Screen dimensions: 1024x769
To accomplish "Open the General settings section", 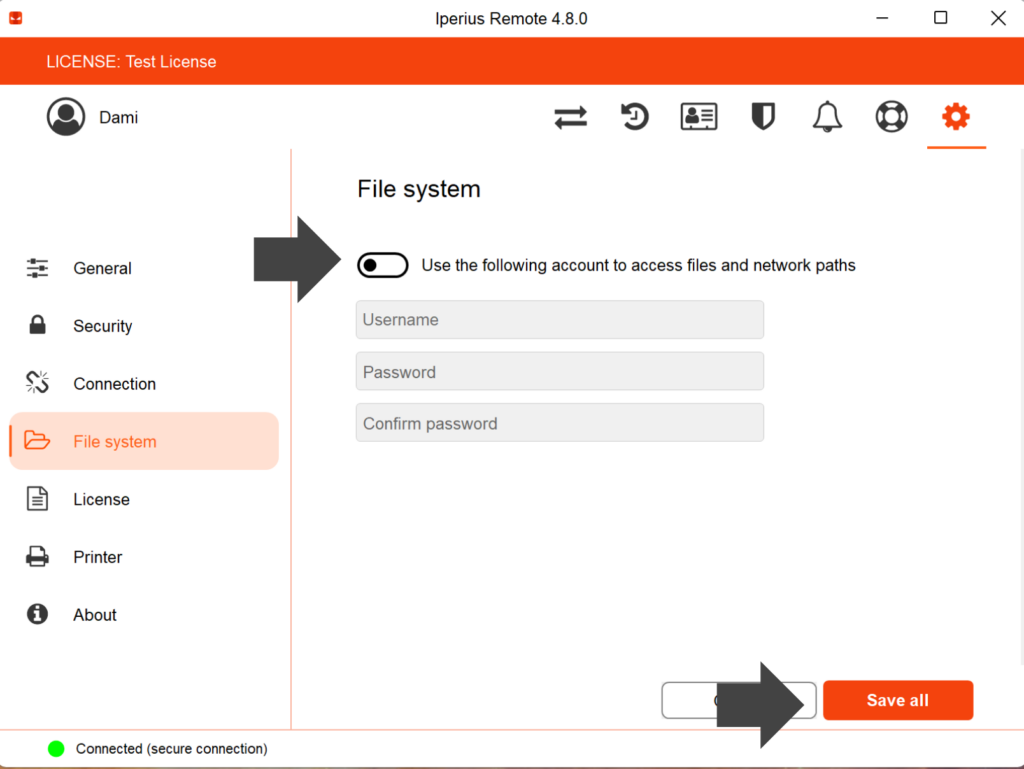I will point(144,268).
